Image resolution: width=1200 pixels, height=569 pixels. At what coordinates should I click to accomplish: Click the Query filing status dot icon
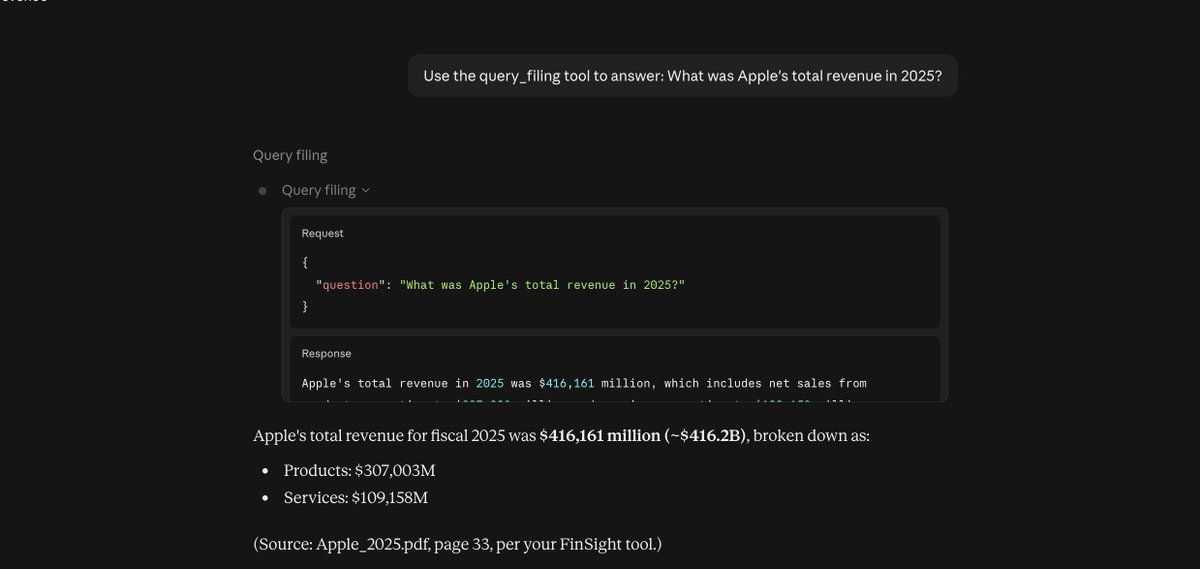pyautogui.click(x=262, y=190)
